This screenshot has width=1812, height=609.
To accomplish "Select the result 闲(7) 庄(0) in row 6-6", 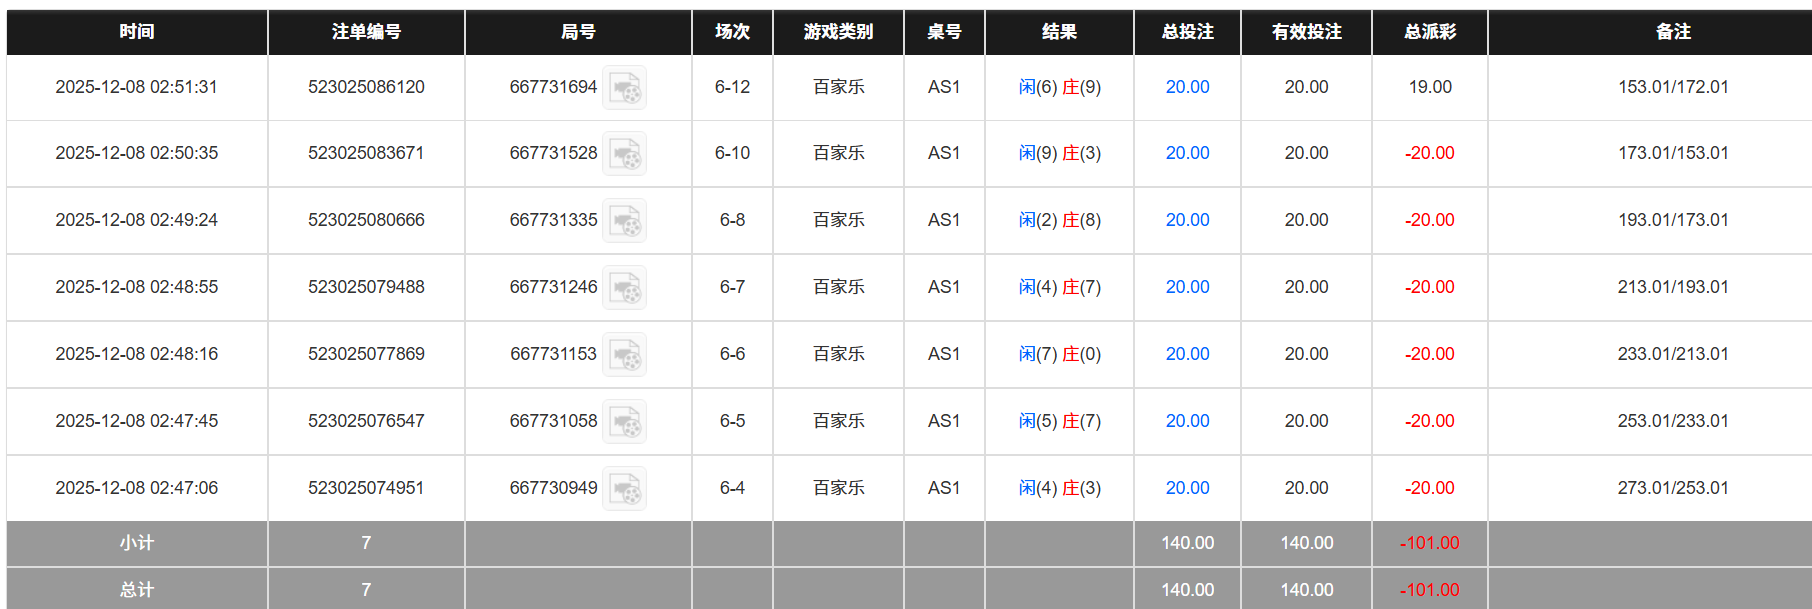I will 1059,354.
